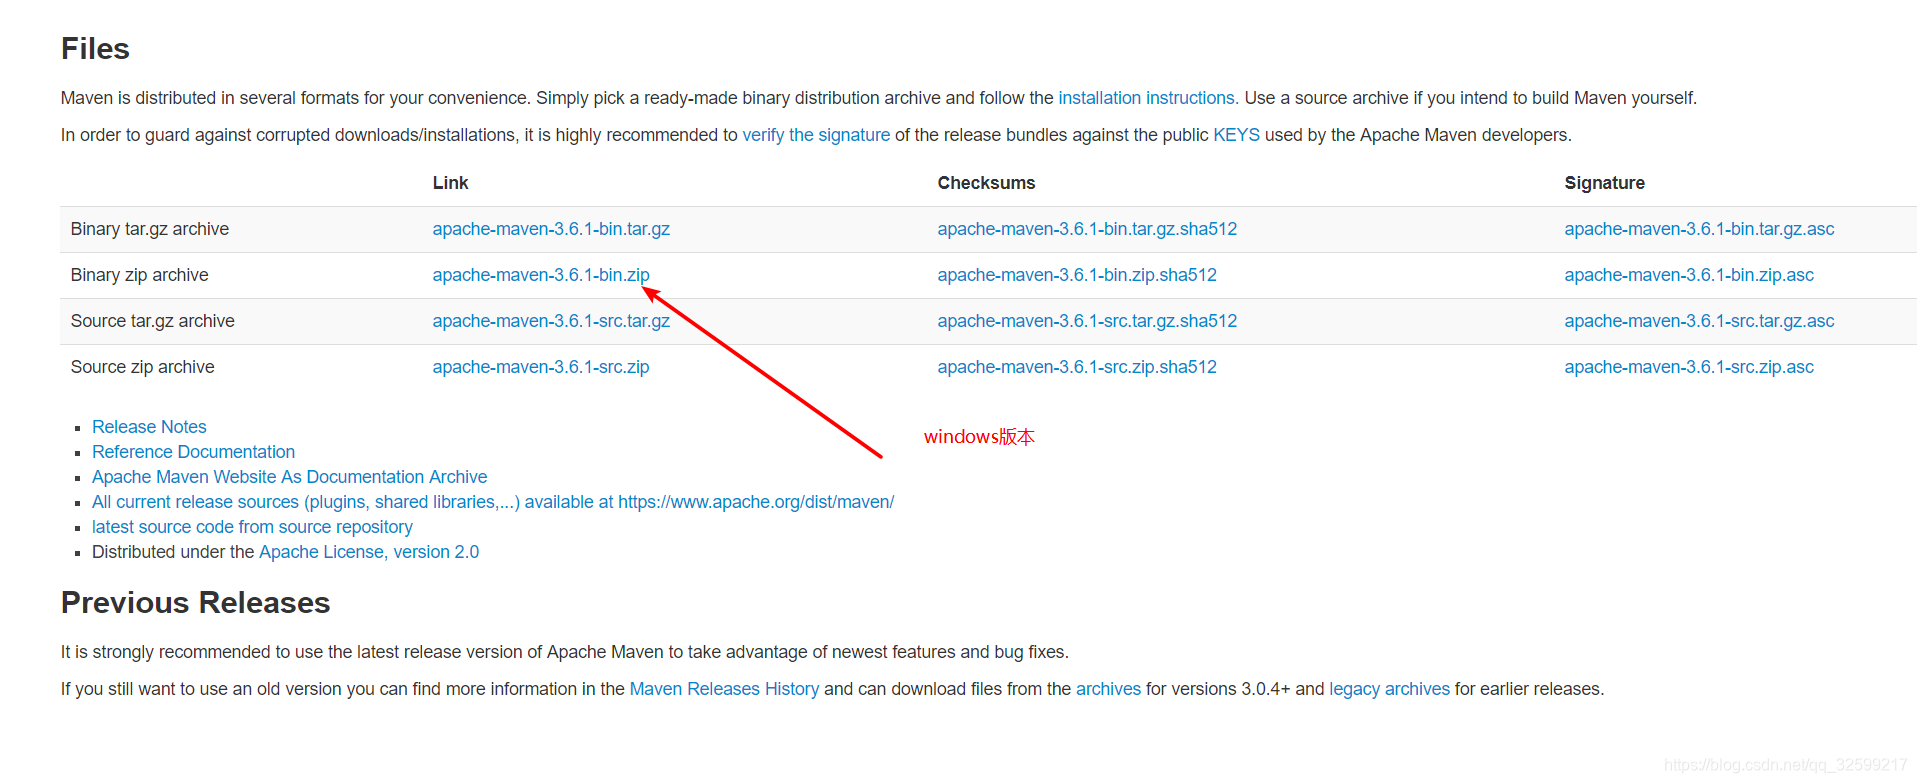Open apache-maven-3.6.1-bin.zip.asc signature
The image size is (1917, 783).
(1689, 275)
